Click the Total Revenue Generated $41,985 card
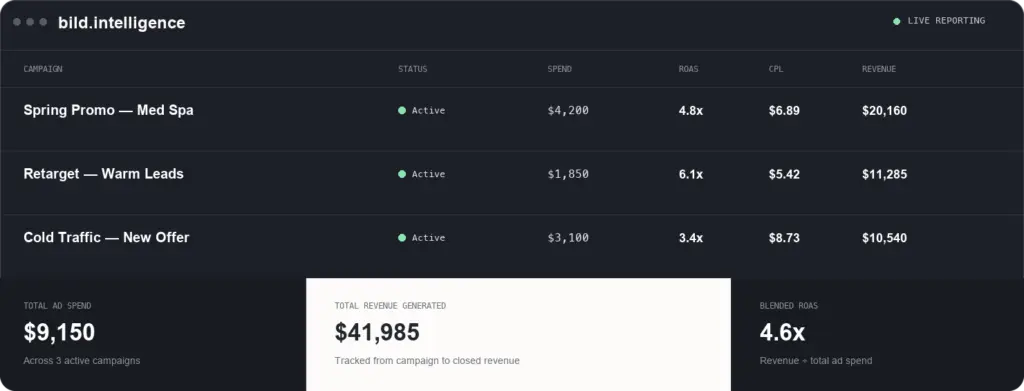 click(519, 334)
